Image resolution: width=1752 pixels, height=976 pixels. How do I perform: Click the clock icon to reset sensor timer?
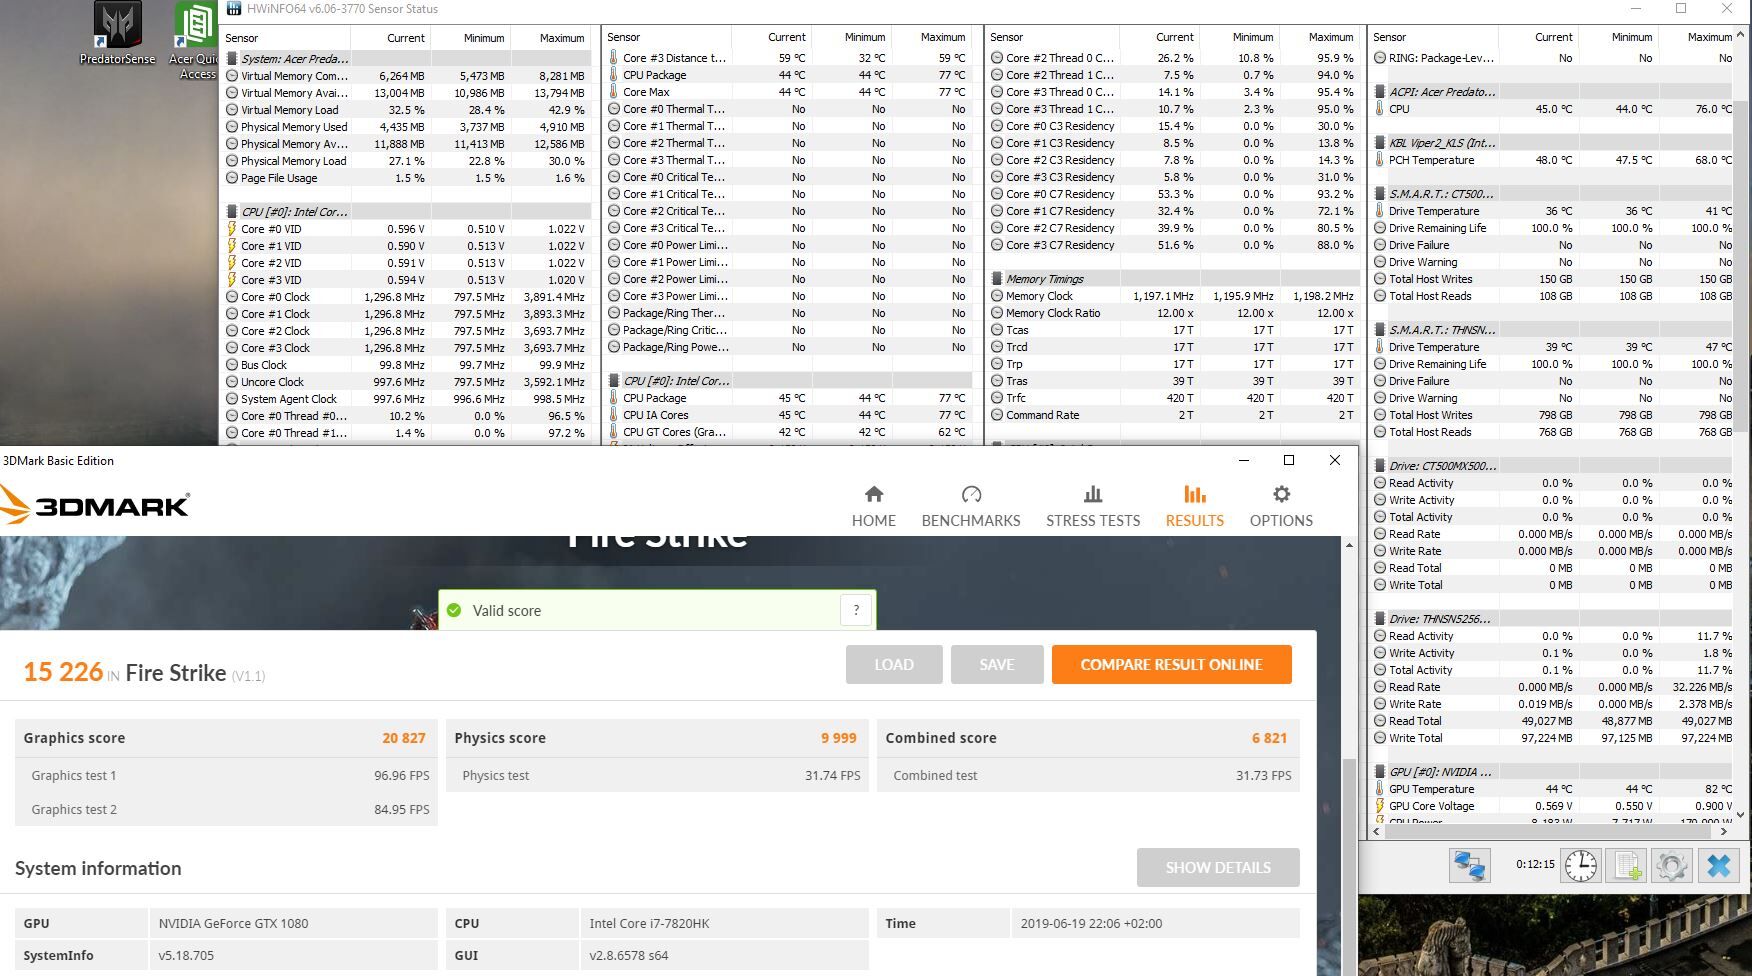click(1581, 865)
